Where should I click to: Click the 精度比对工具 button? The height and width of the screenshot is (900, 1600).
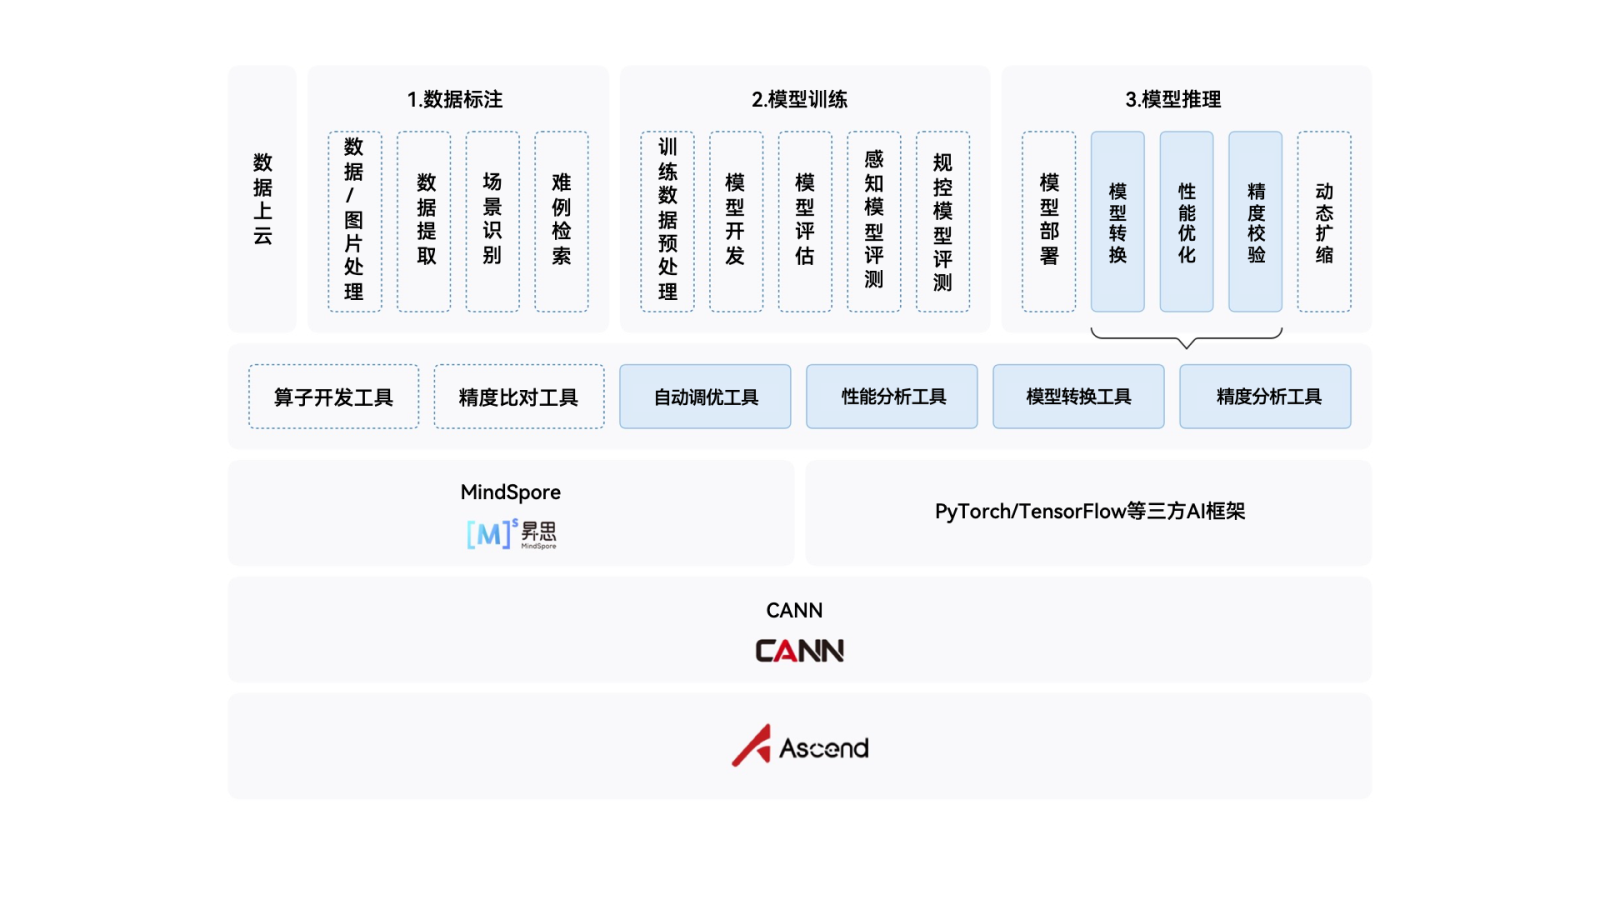(x=518, y=396)
